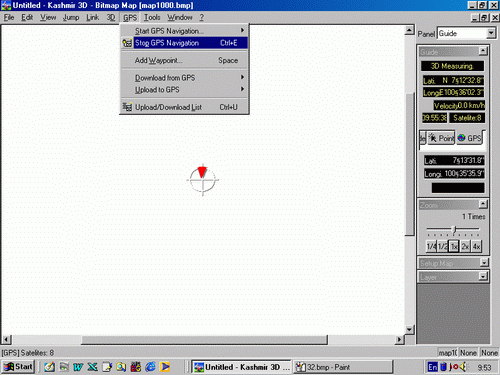Click the speaker volume icon in tray
Image resolution: width=500 pixels, height=375 pixels.
[463, 367]
